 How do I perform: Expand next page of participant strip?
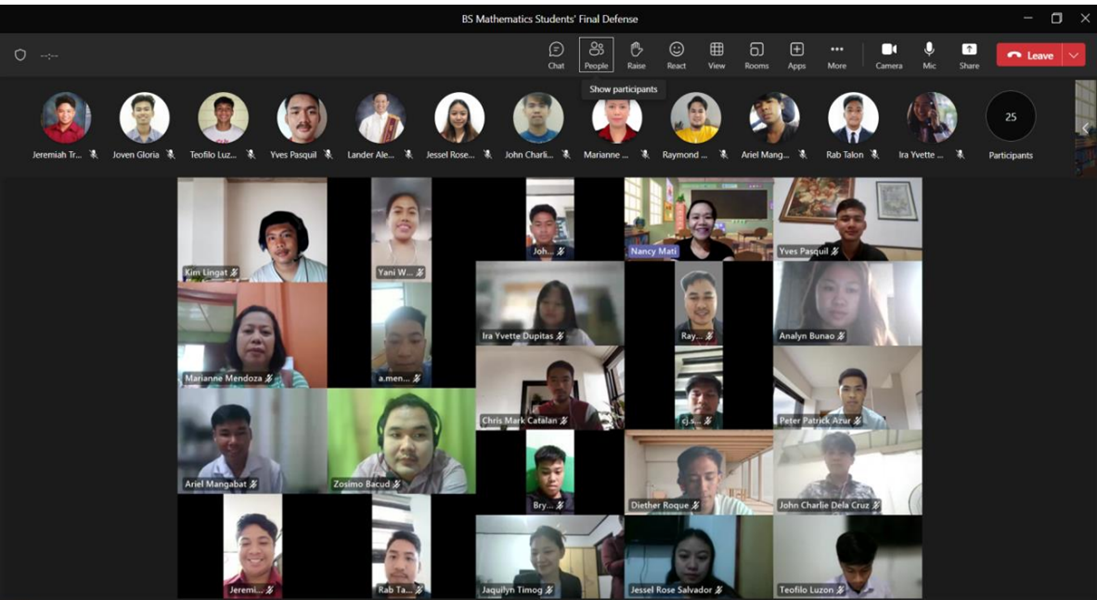click(1085, 128)
